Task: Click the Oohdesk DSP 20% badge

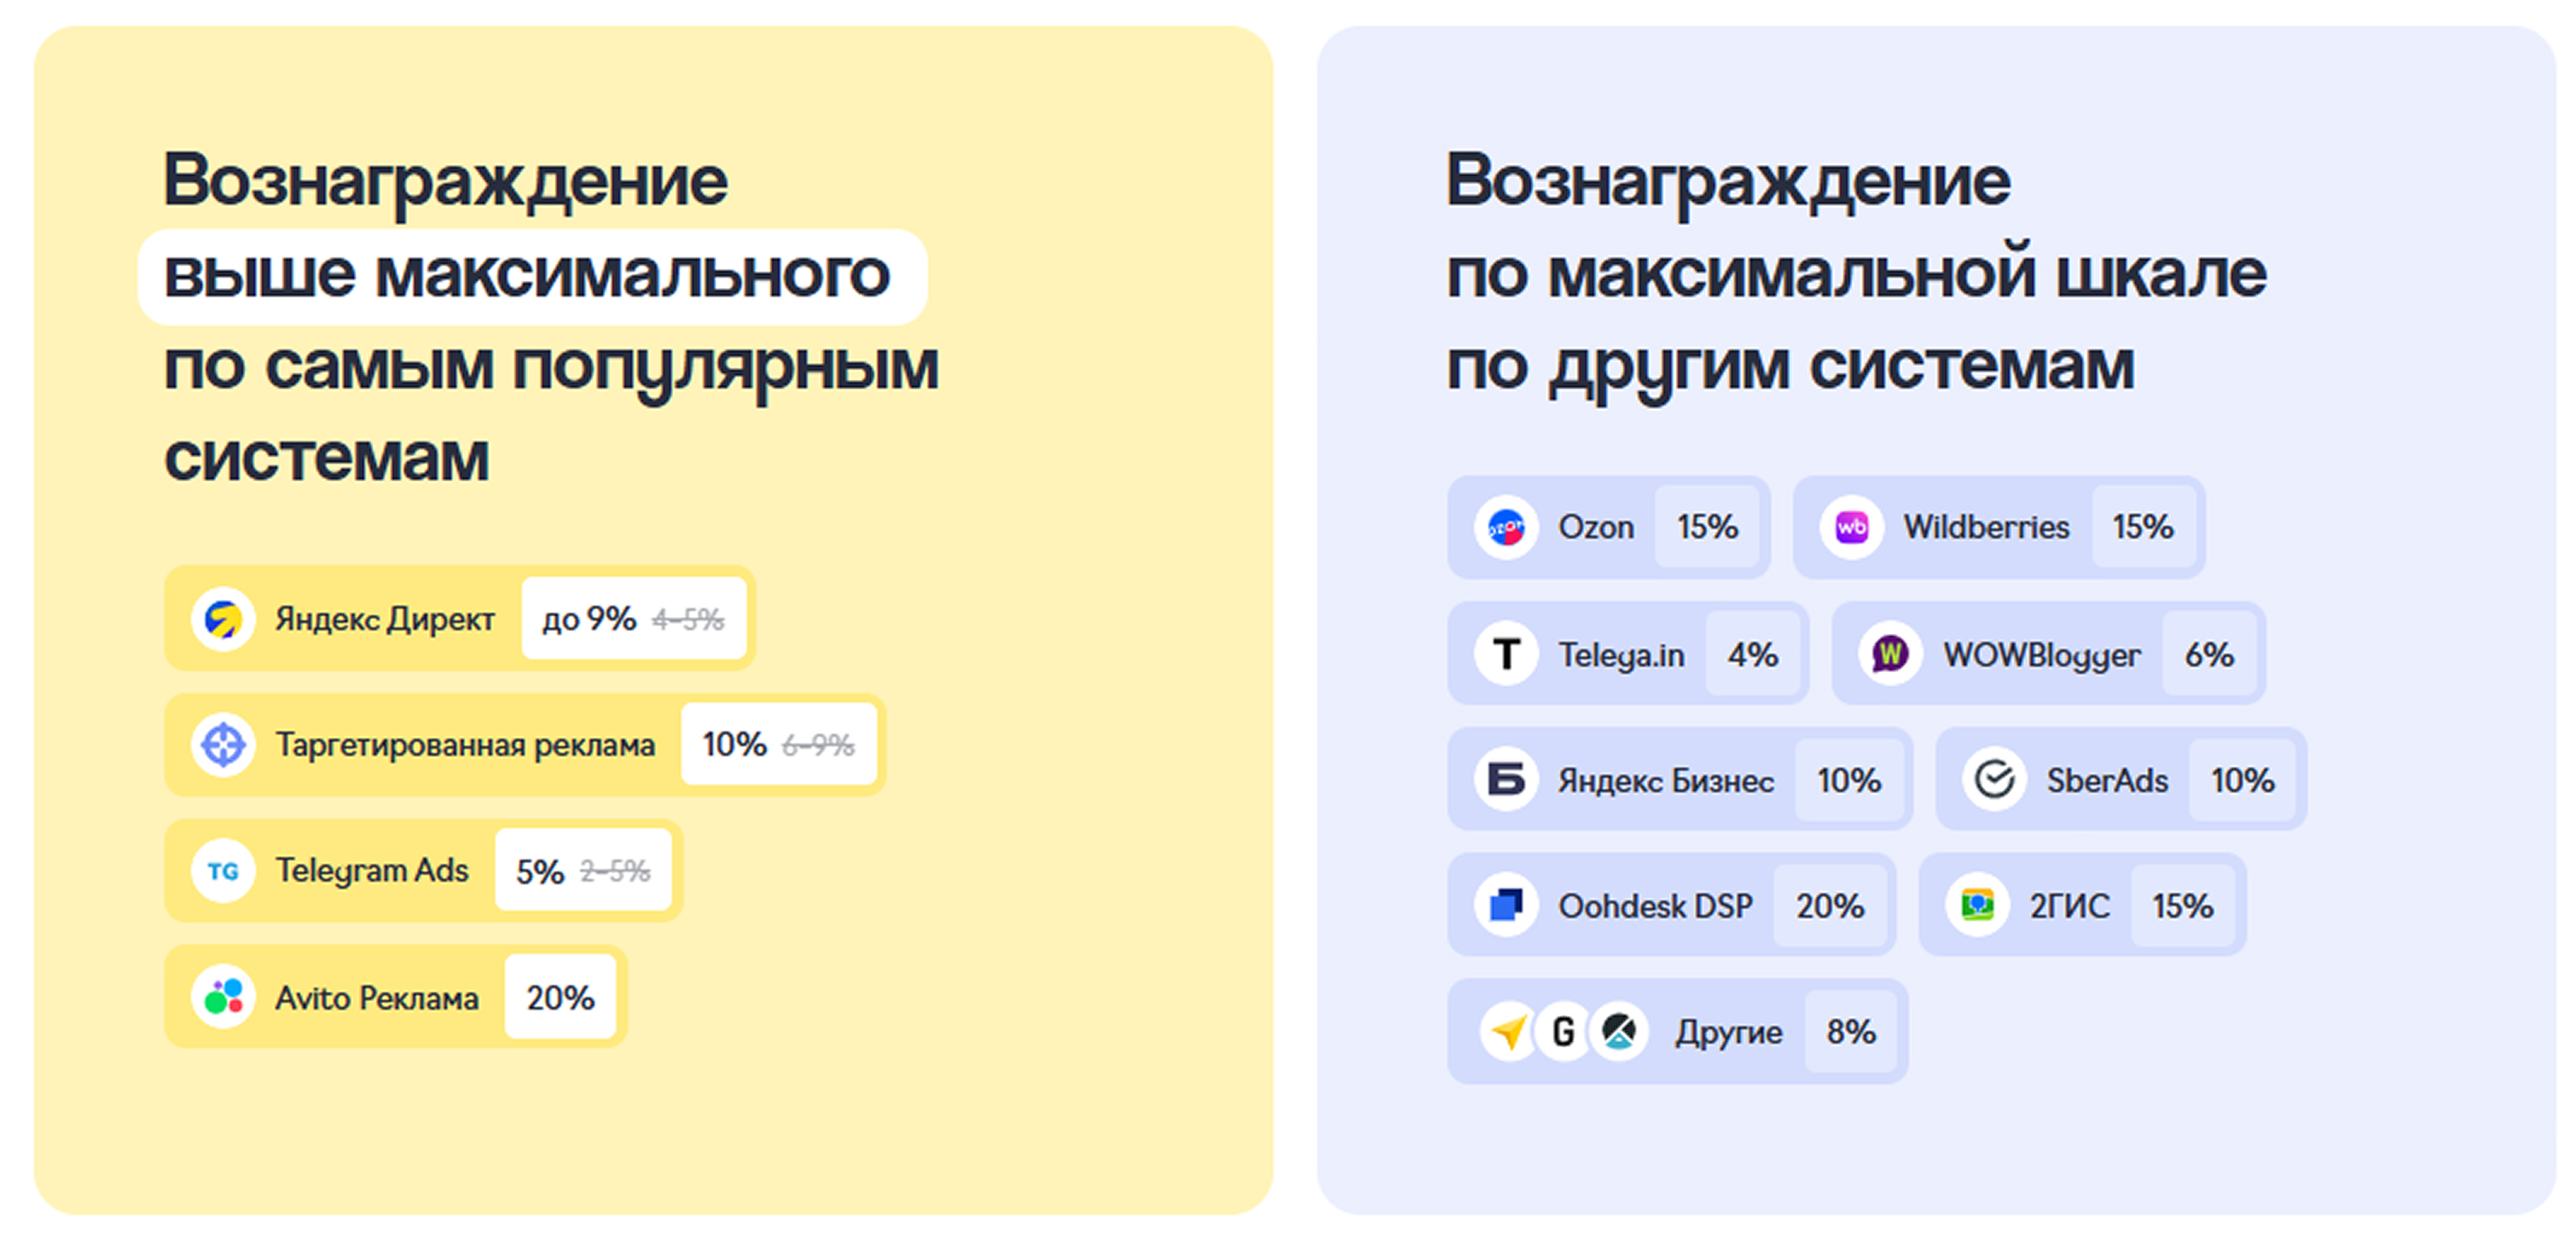Action: (1830, 906)
